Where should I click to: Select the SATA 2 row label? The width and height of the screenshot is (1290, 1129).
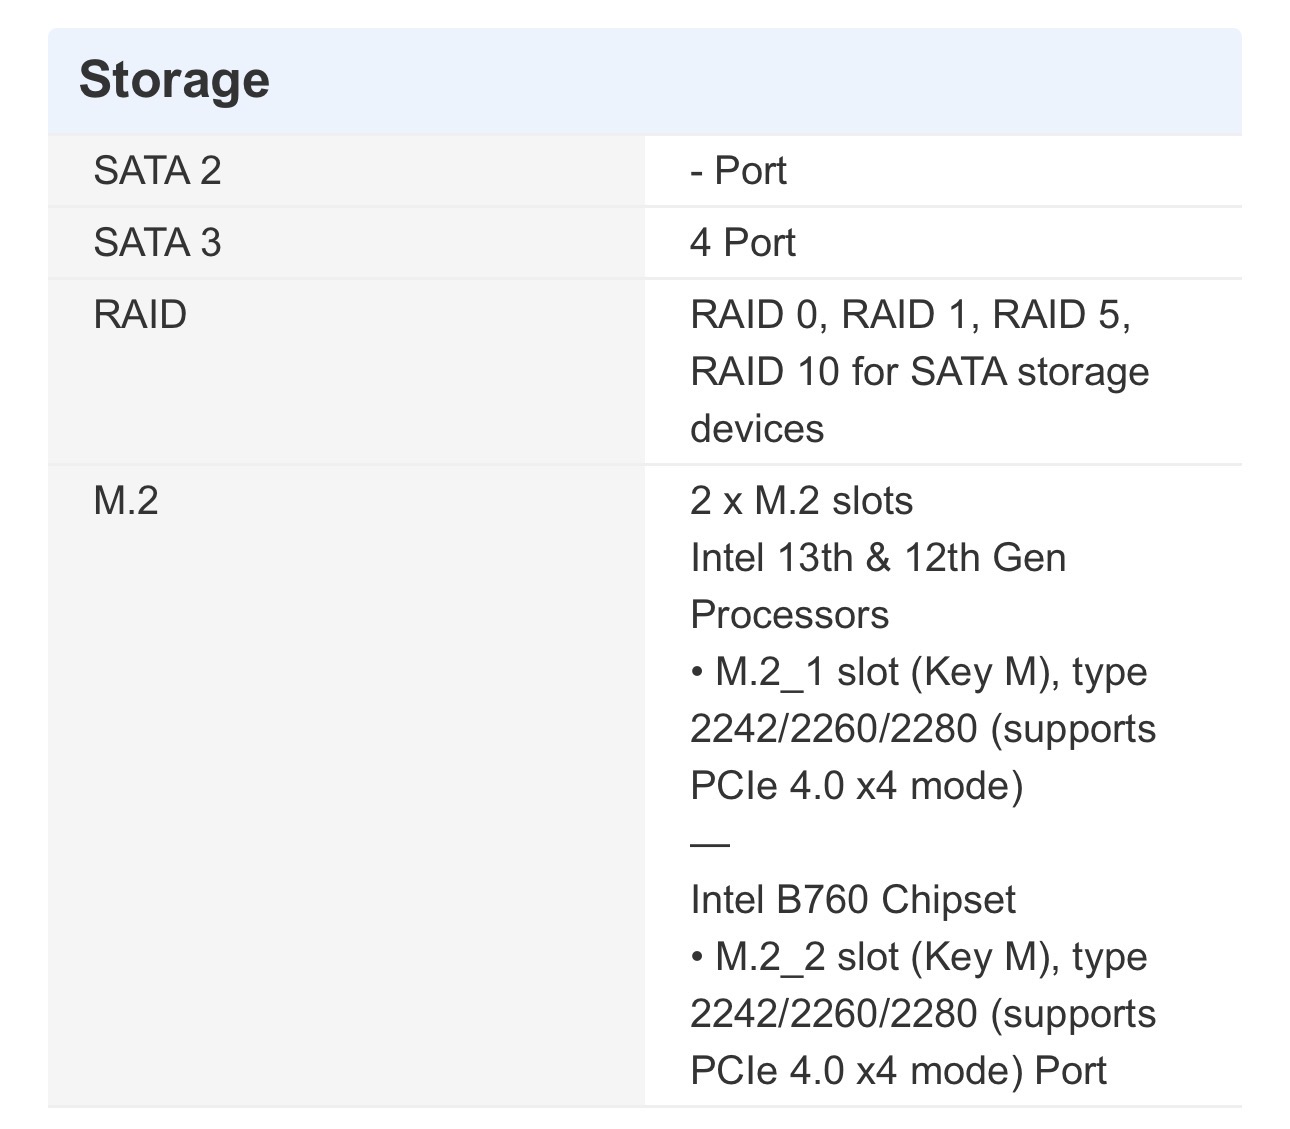click(x=157, y=171)
